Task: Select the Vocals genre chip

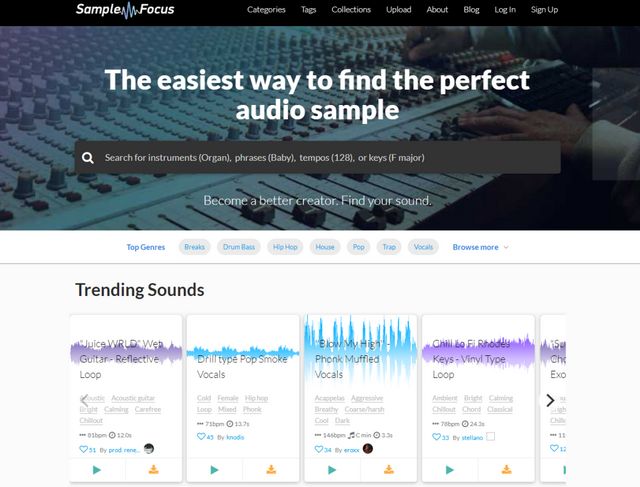Action: (x=423, y=247)
